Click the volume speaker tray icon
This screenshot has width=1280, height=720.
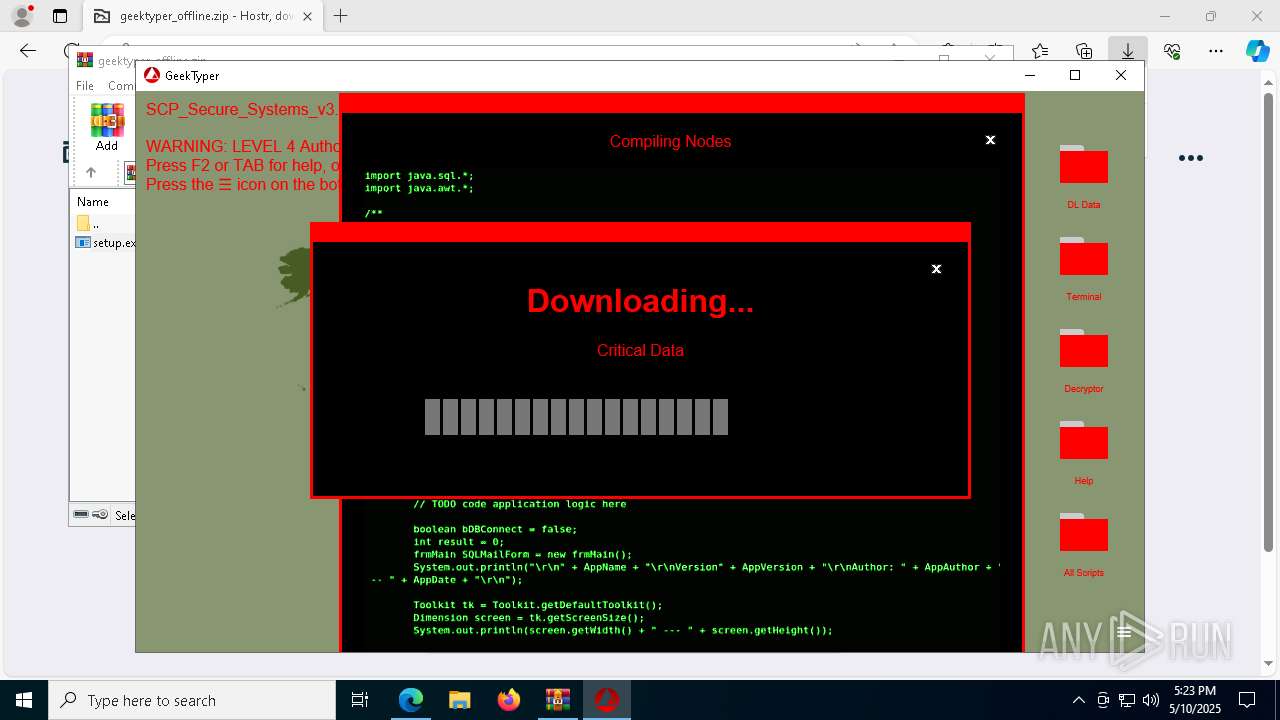pyautogui.click(x=1151, y=700)
